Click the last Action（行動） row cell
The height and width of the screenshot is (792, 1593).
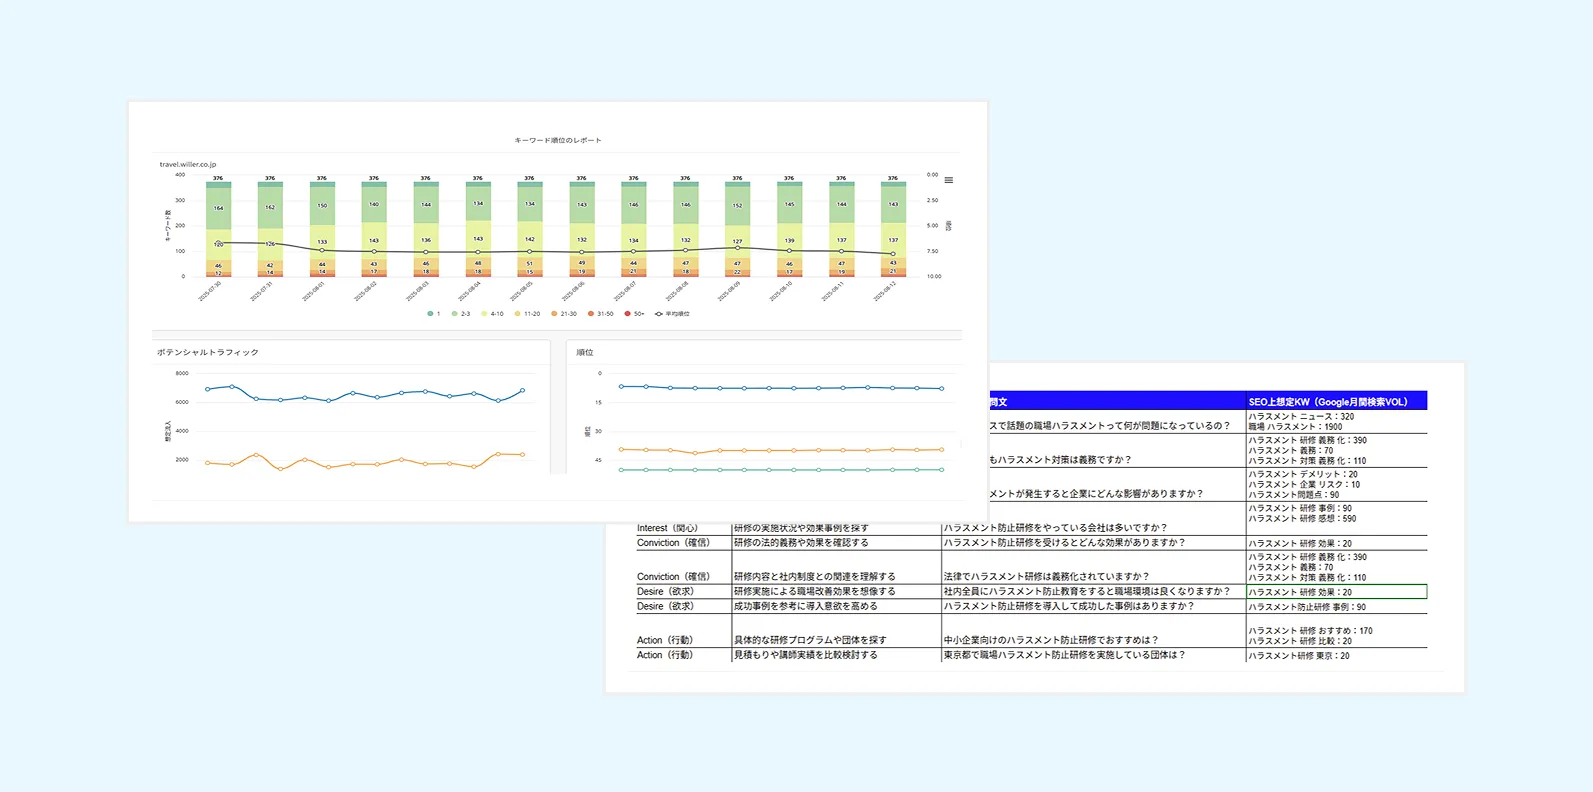(x=665, y=655)
